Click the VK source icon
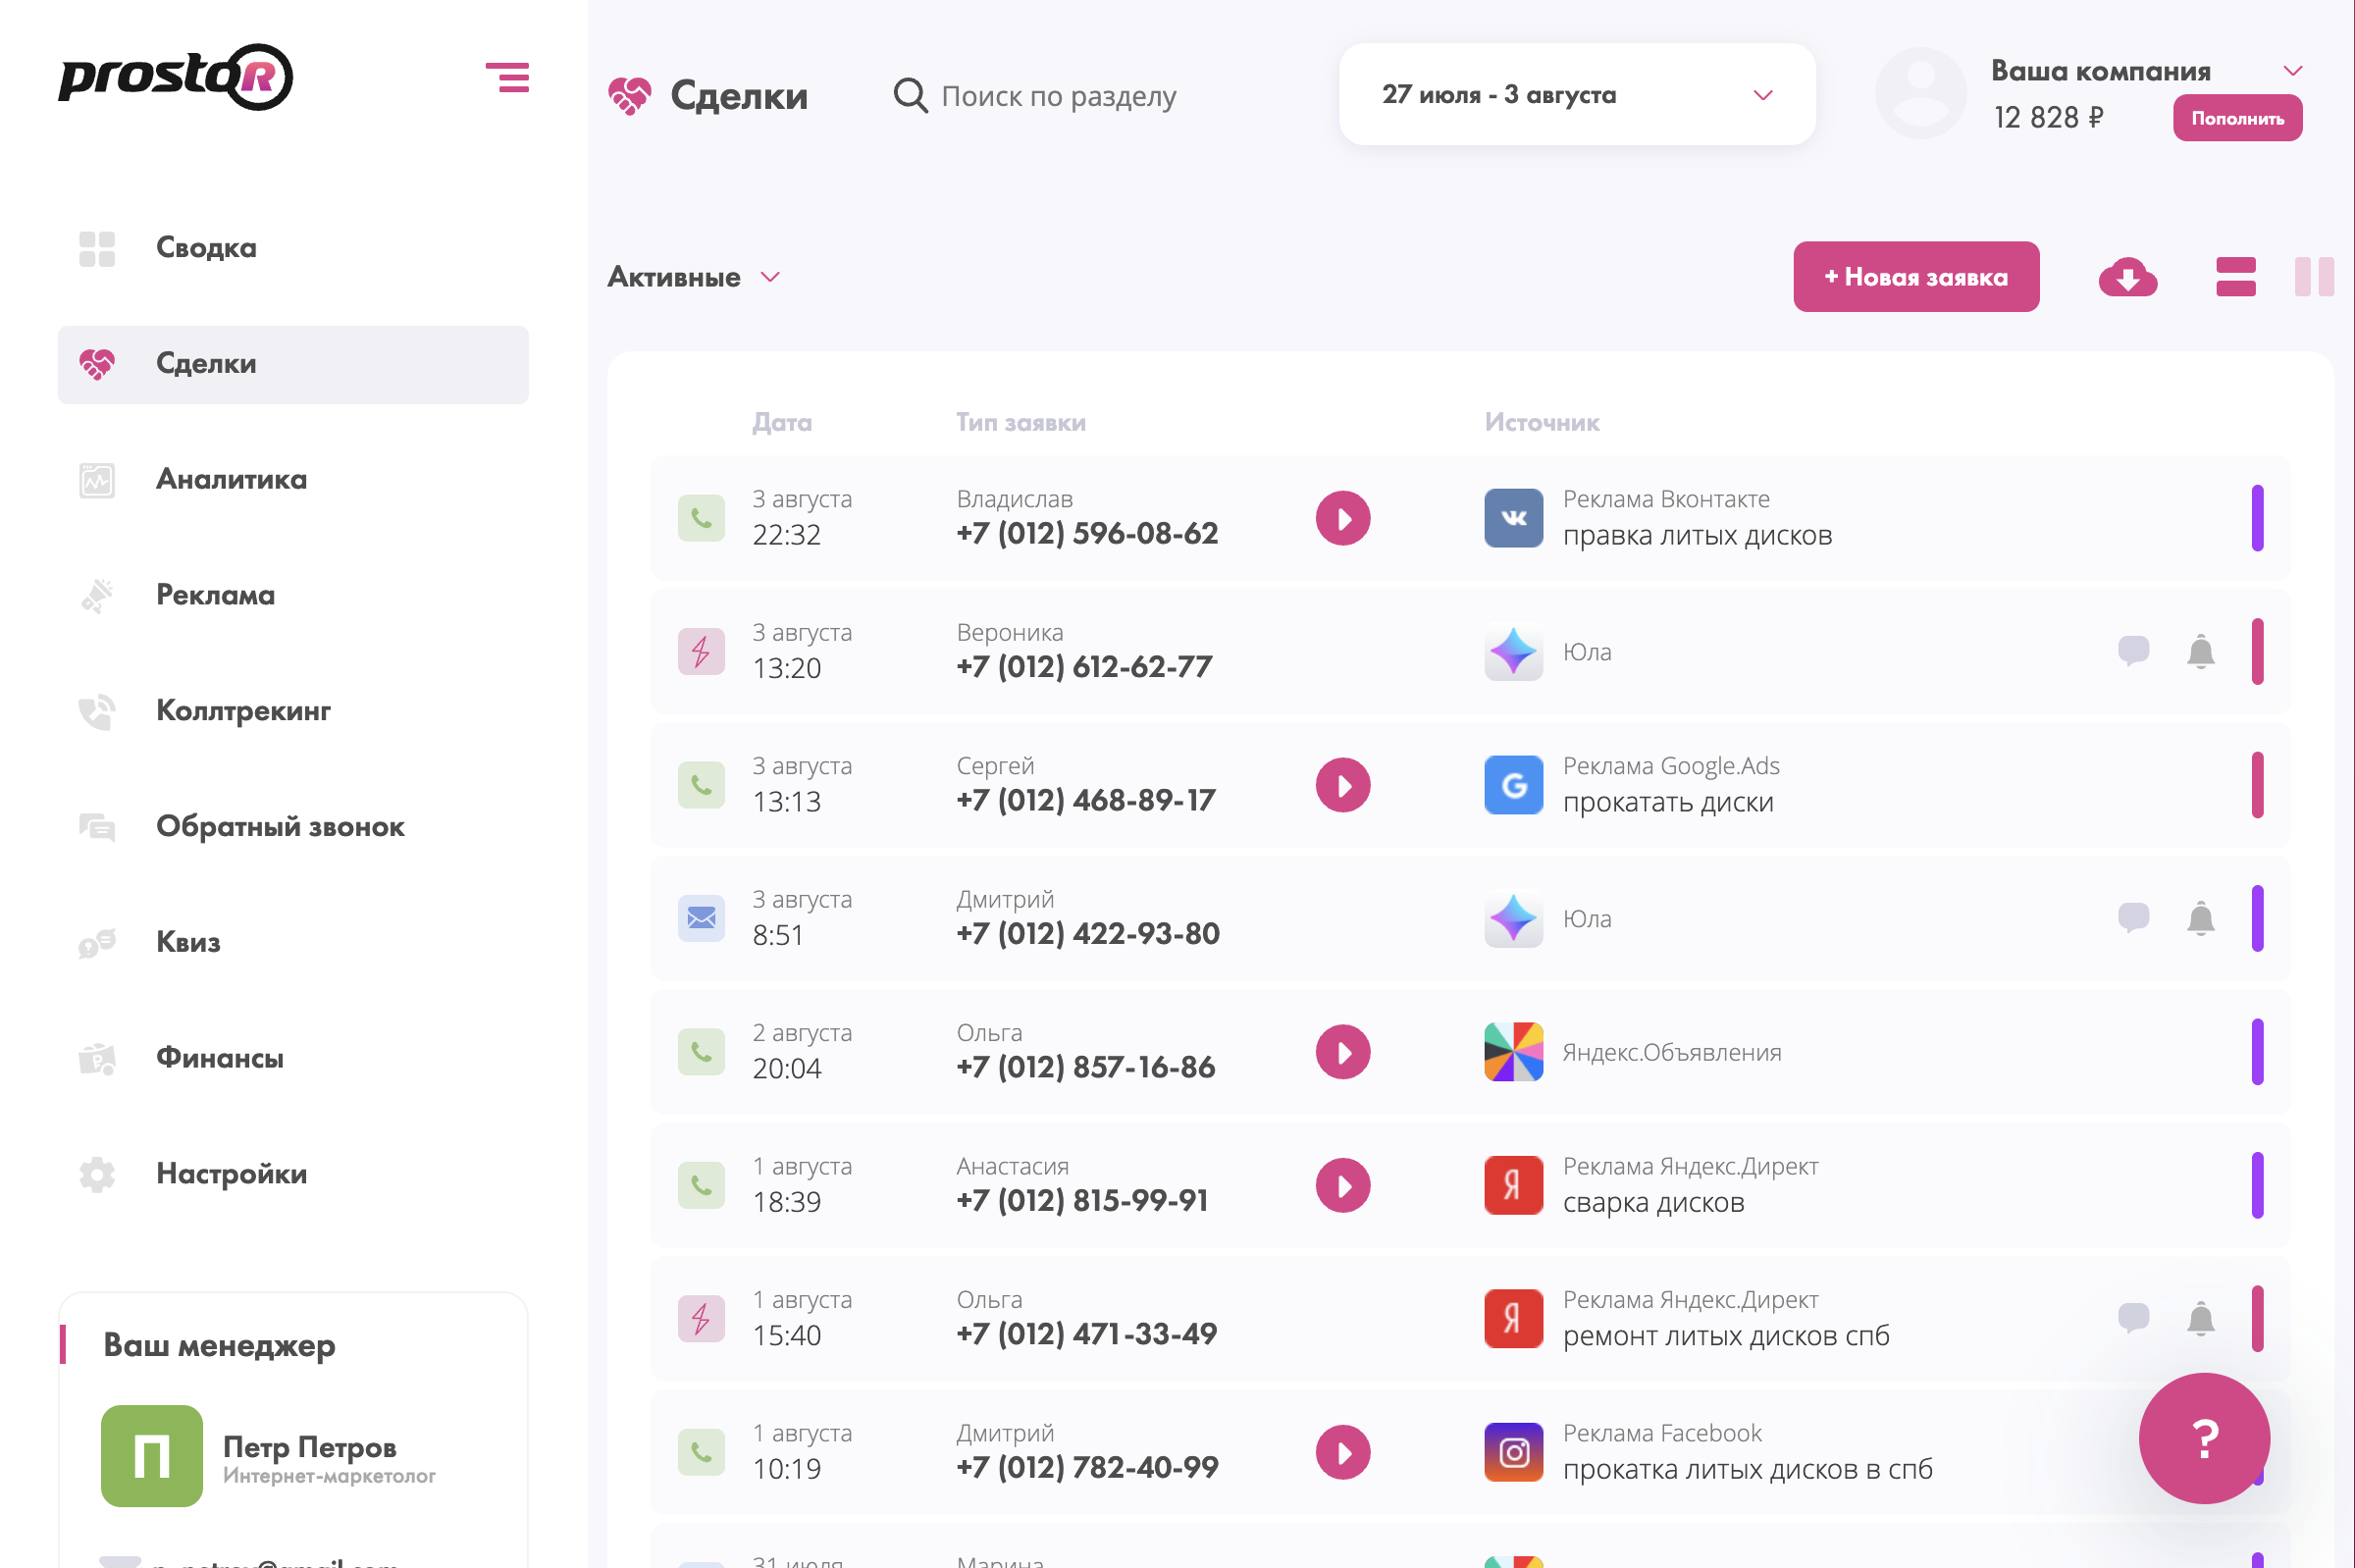This screenshot has width=2355, height=1568. [1513, 518]
